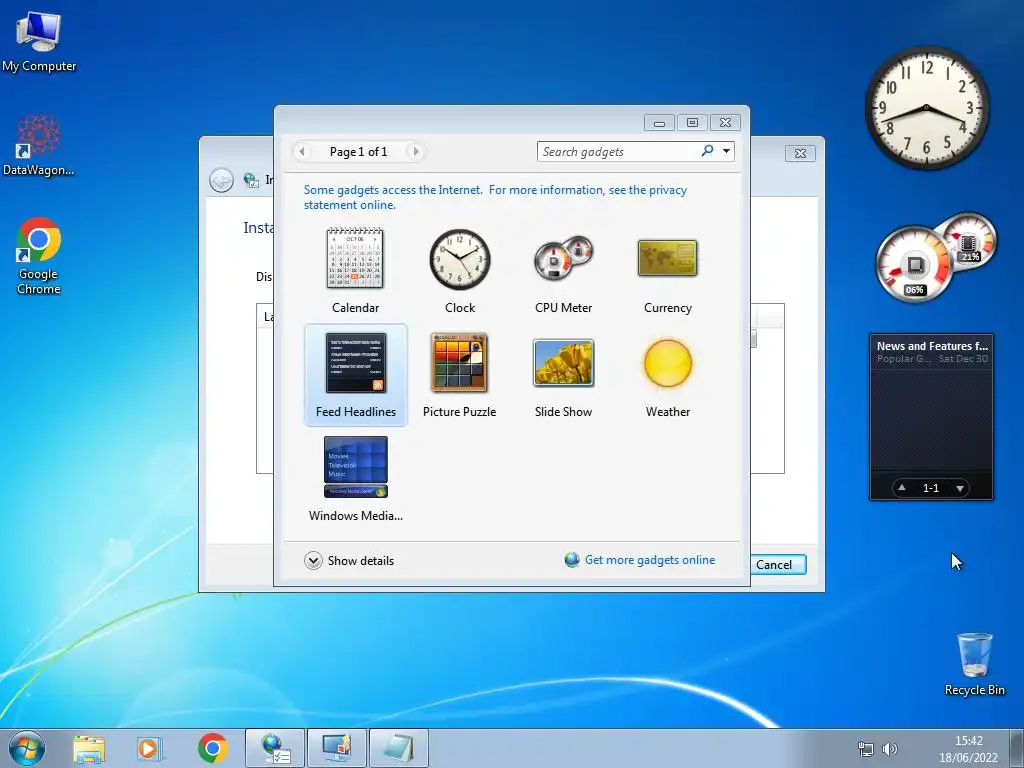Go to next gadget page
This screenshot has height=768, width=1024.
click(x=415, y=152)
